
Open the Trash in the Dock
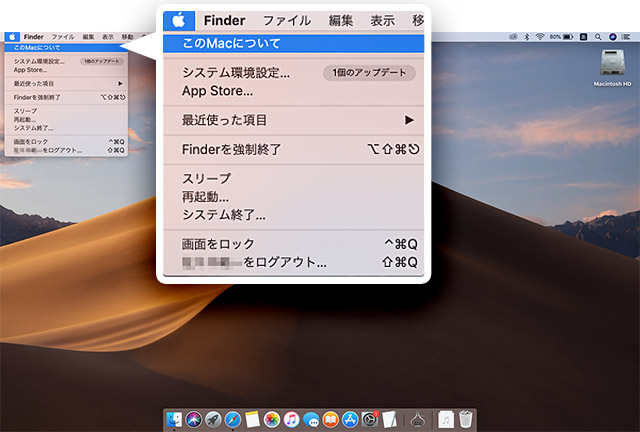coord(466,419)
